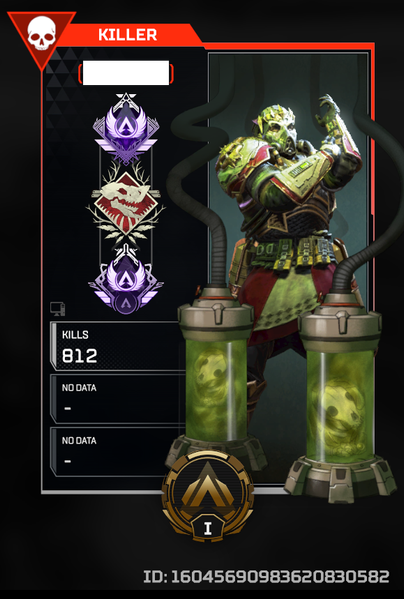Select the KILLER banner title

(128, 35)
